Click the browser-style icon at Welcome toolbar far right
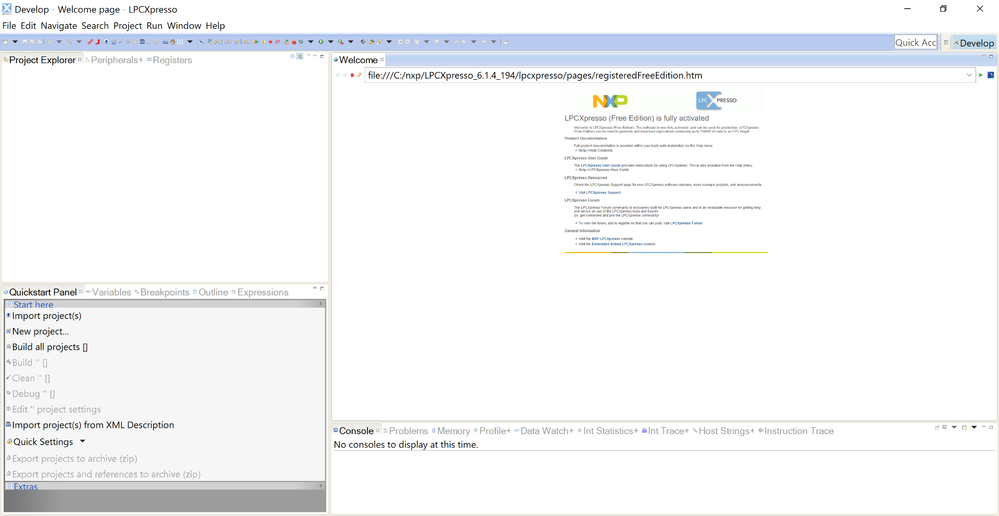The height and width of the screenshot is (516, 999). click(x=991, y=75)
